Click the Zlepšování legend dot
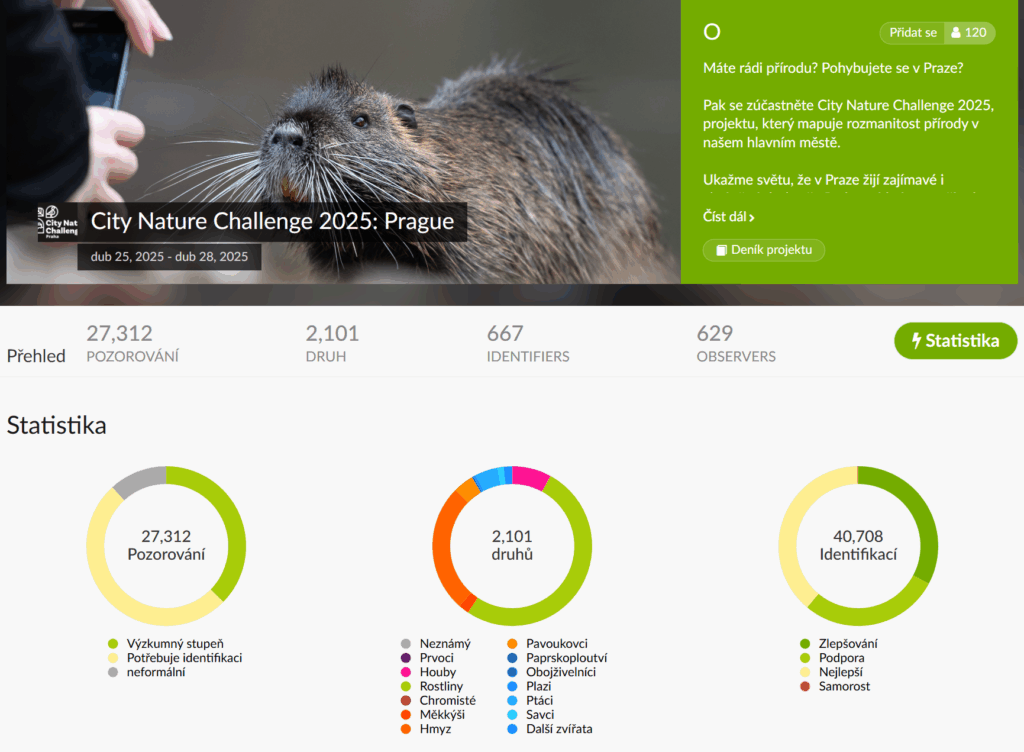 (805, 644)
